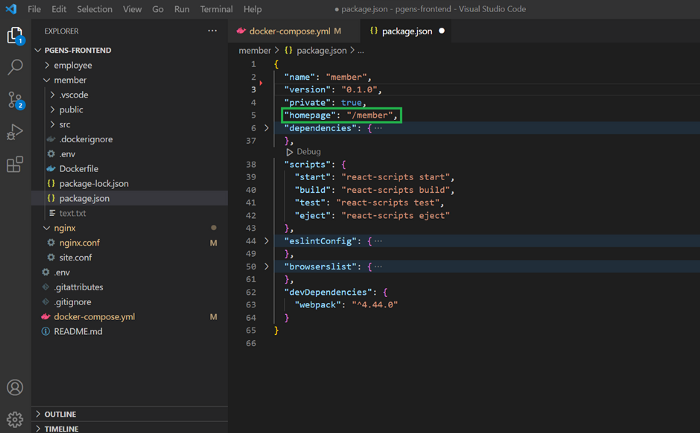This screenshot has width=700, height=433.
Task: Click the README.md info icon
Action: coord(46,331)
